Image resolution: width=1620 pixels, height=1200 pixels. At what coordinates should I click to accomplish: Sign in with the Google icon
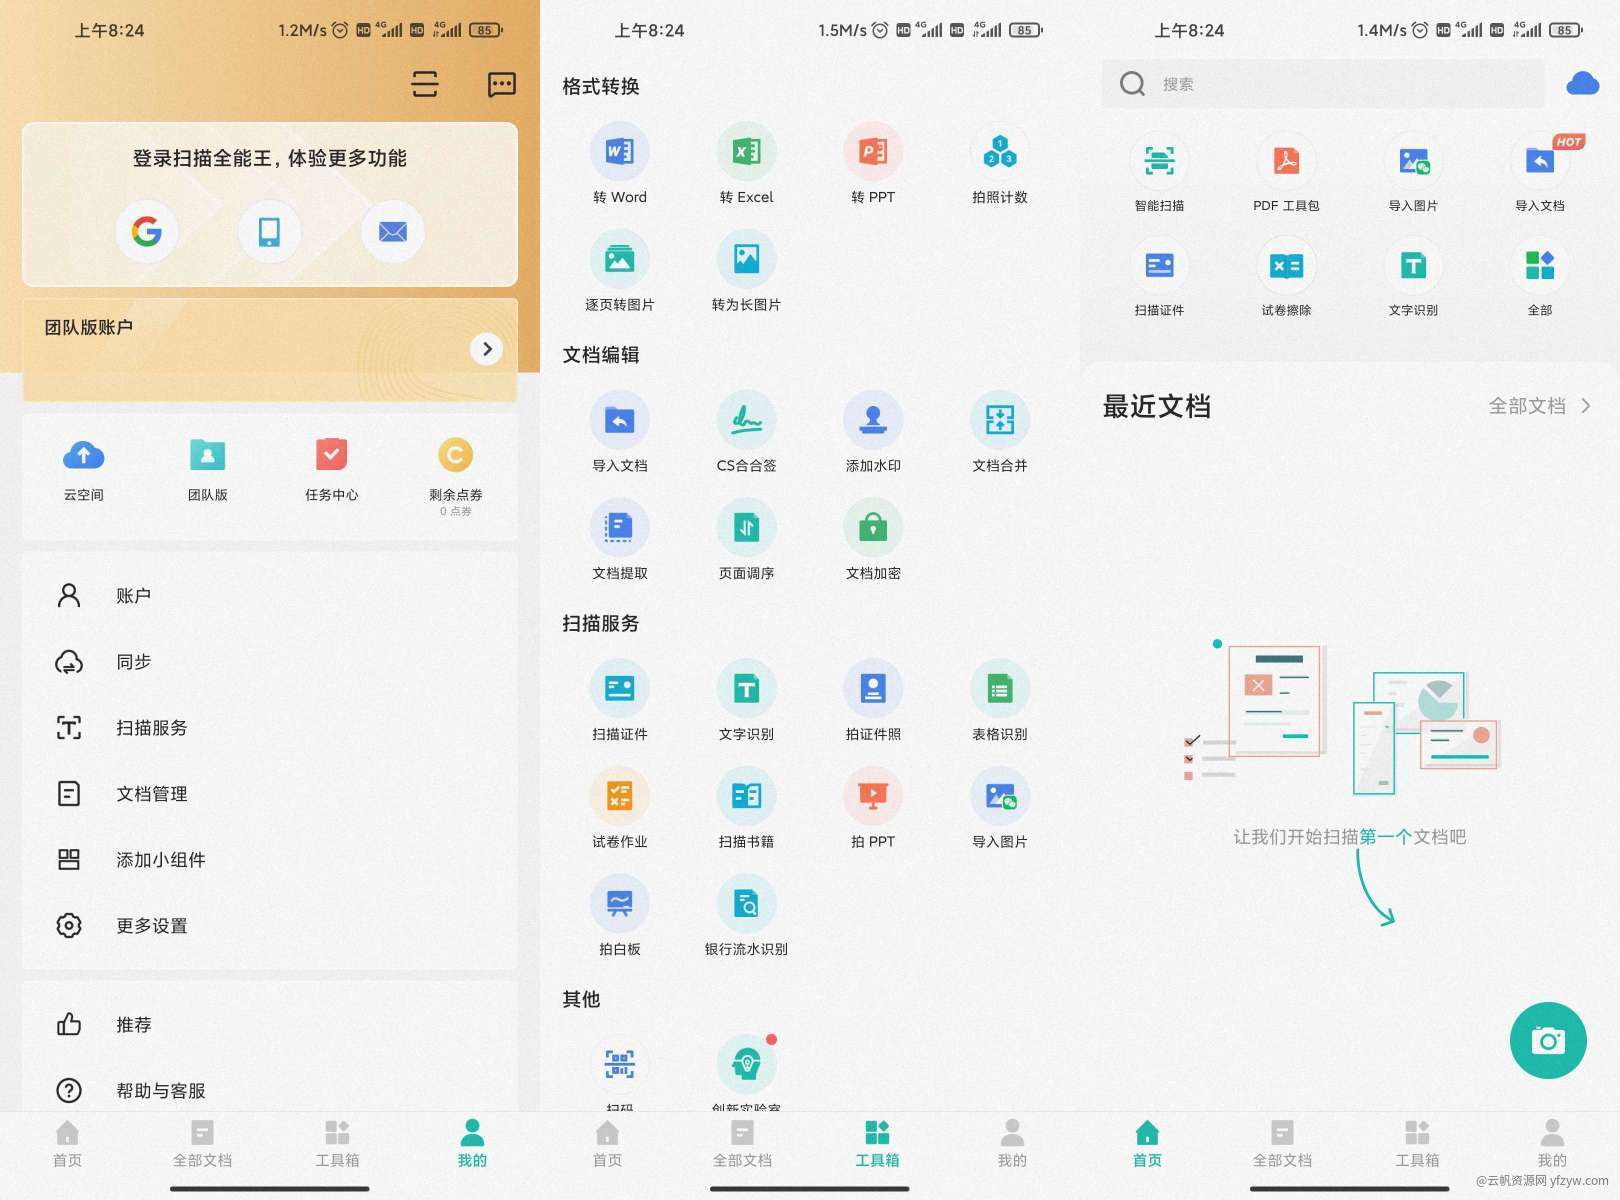click(x=147, y=232)
